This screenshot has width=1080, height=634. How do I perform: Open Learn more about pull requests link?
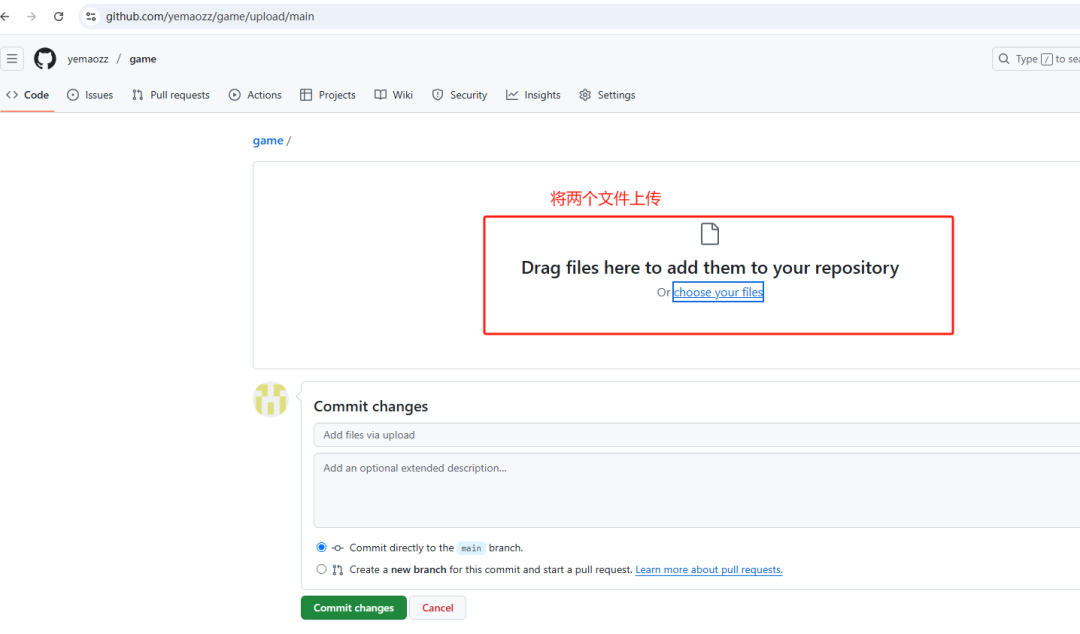[709, 569]
